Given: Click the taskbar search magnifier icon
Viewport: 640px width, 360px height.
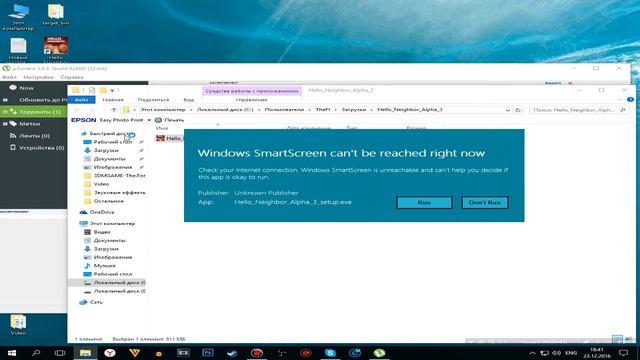Looking at the screenshot, I should click(x=36, y=353).
